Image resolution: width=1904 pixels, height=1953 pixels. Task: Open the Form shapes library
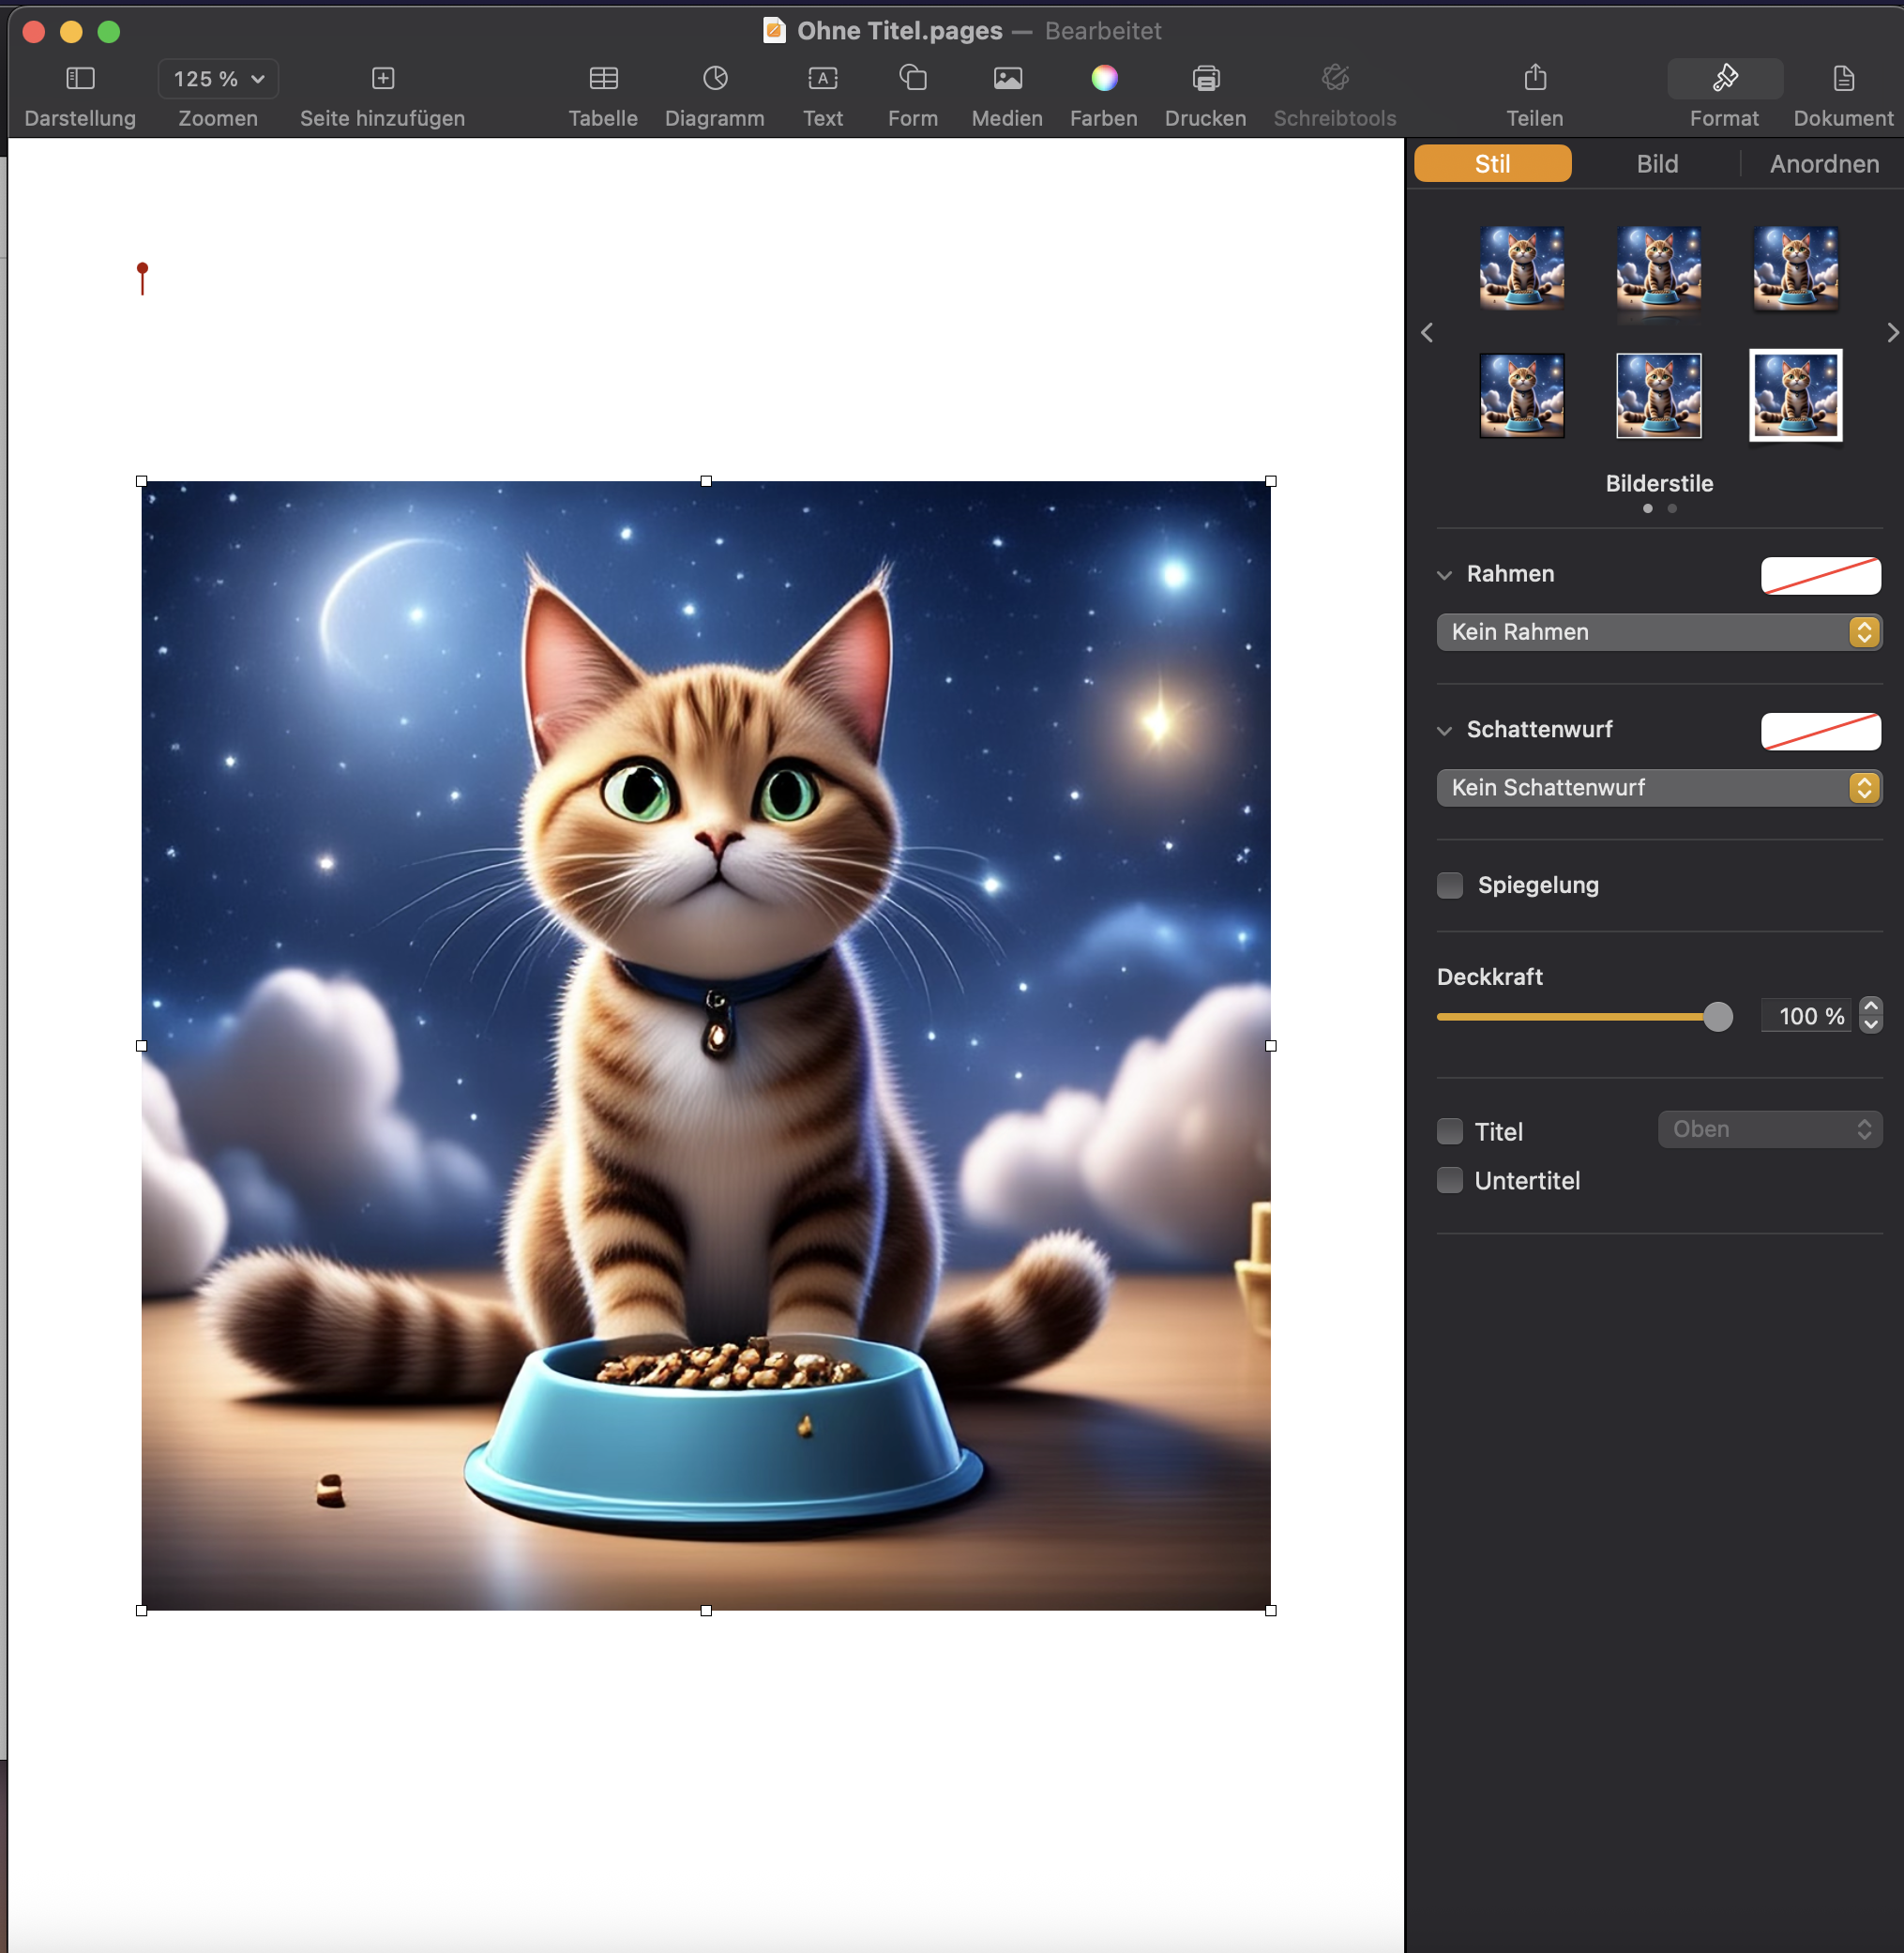point(912,78)
